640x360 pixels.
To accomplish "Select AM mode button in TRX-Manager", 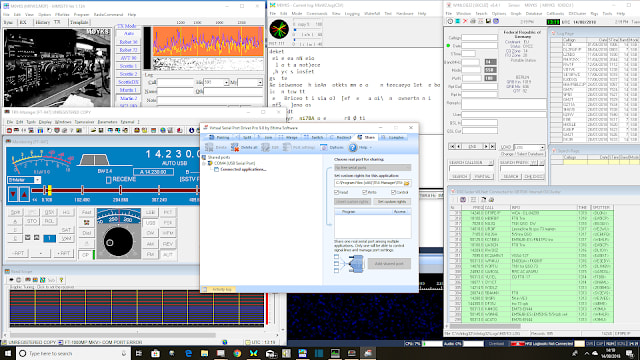I will [x=151, y=244].
